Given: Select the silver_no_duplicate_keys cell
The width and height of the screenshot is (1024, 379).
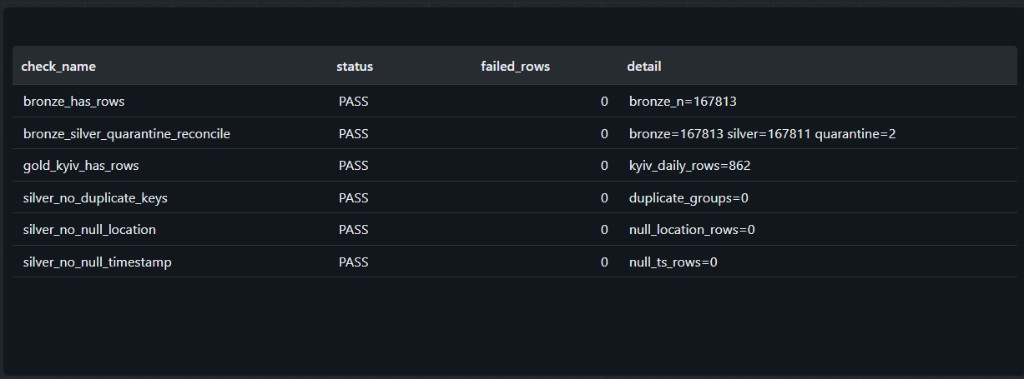Looking at the screenshot, I should [95, 198].
